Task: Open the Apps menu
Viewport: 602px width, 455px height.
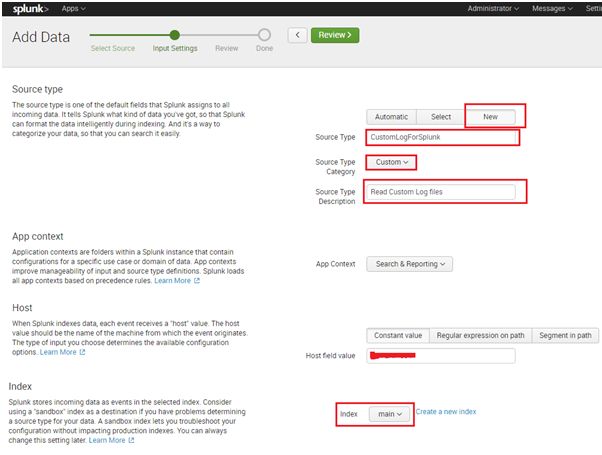Action: (x=73, y=8)
